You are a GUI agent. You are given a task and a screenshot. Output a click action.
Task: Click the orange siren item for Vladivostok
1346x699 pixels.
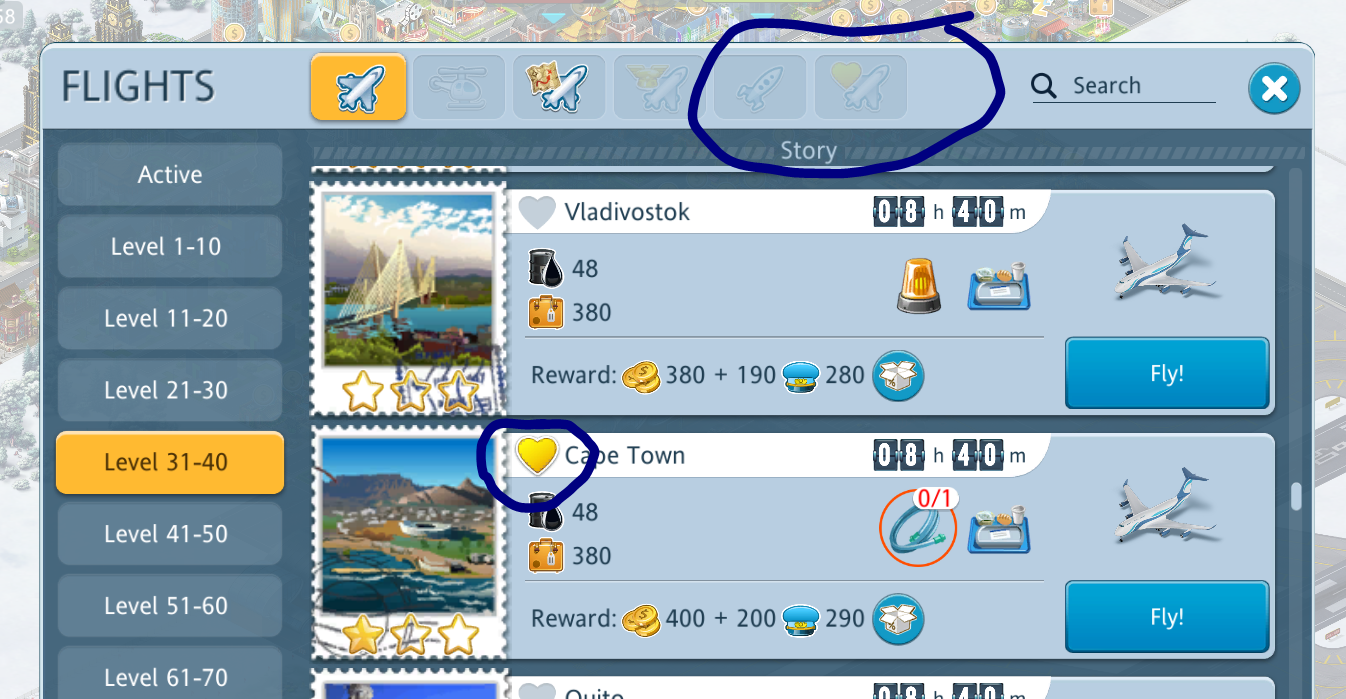pyautogui.click(x=919, y=284)
